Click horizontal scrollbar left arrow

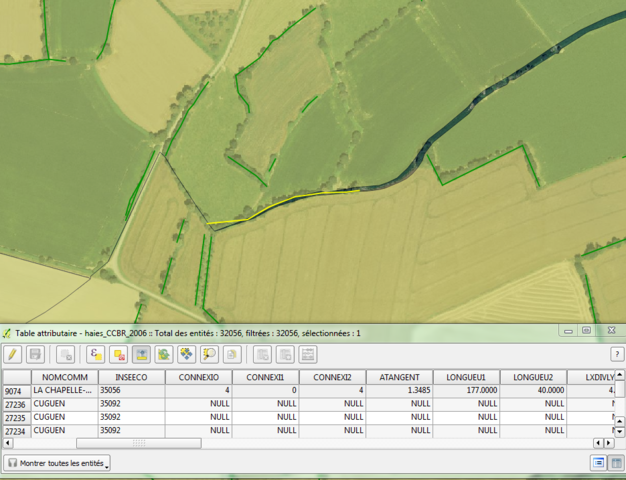[8, 443]
